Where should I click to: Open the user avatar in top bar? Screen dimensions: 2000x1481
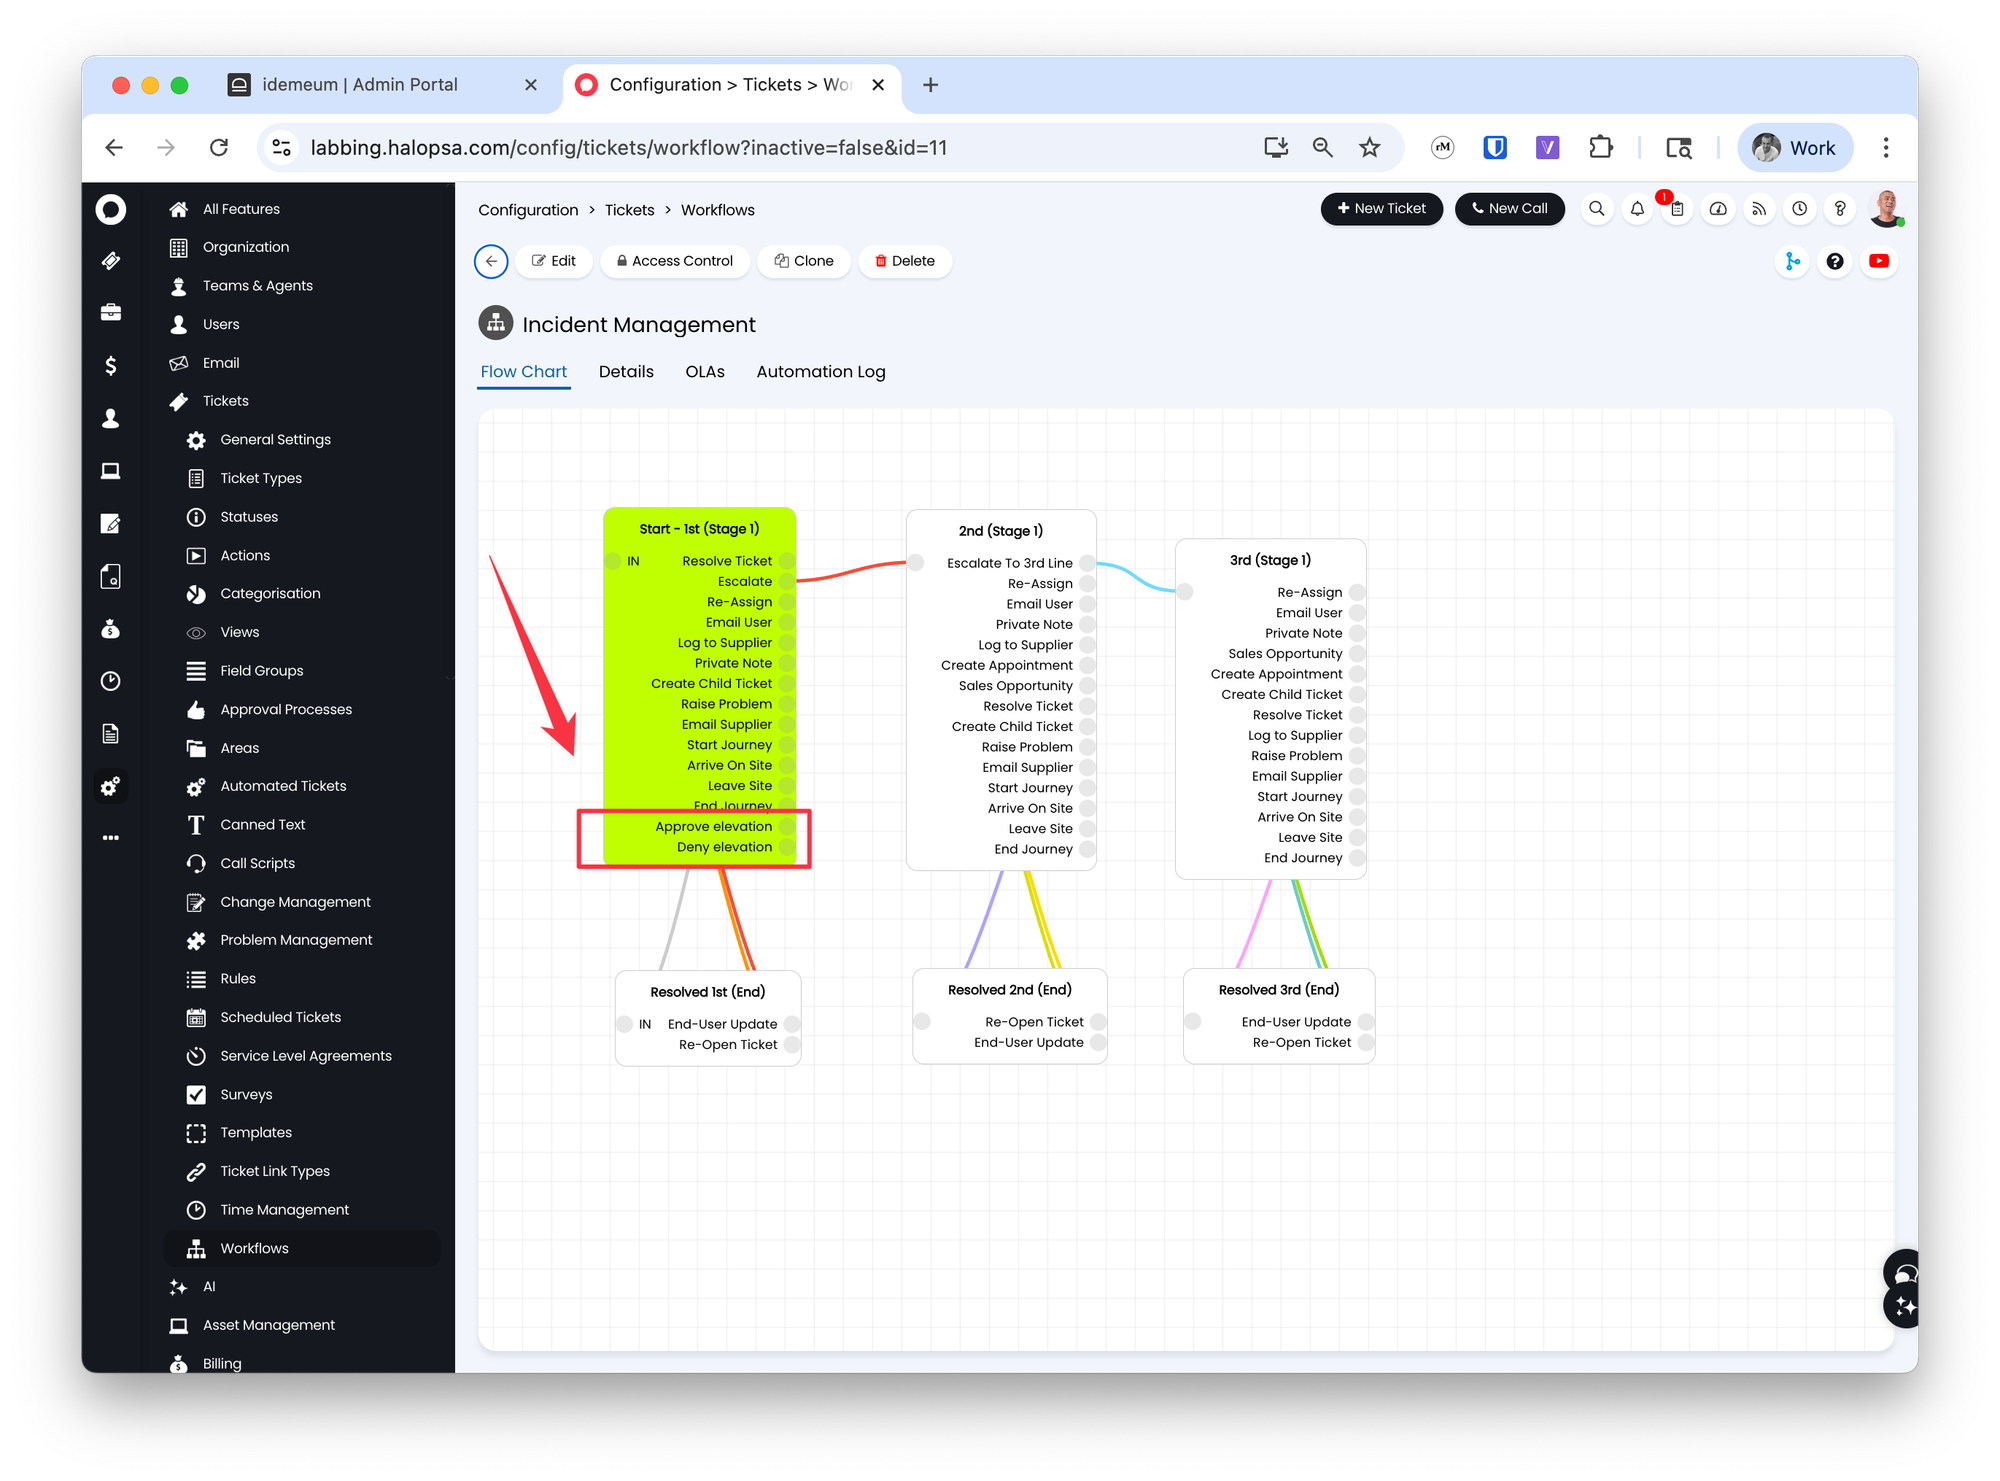pos(1886,209)
